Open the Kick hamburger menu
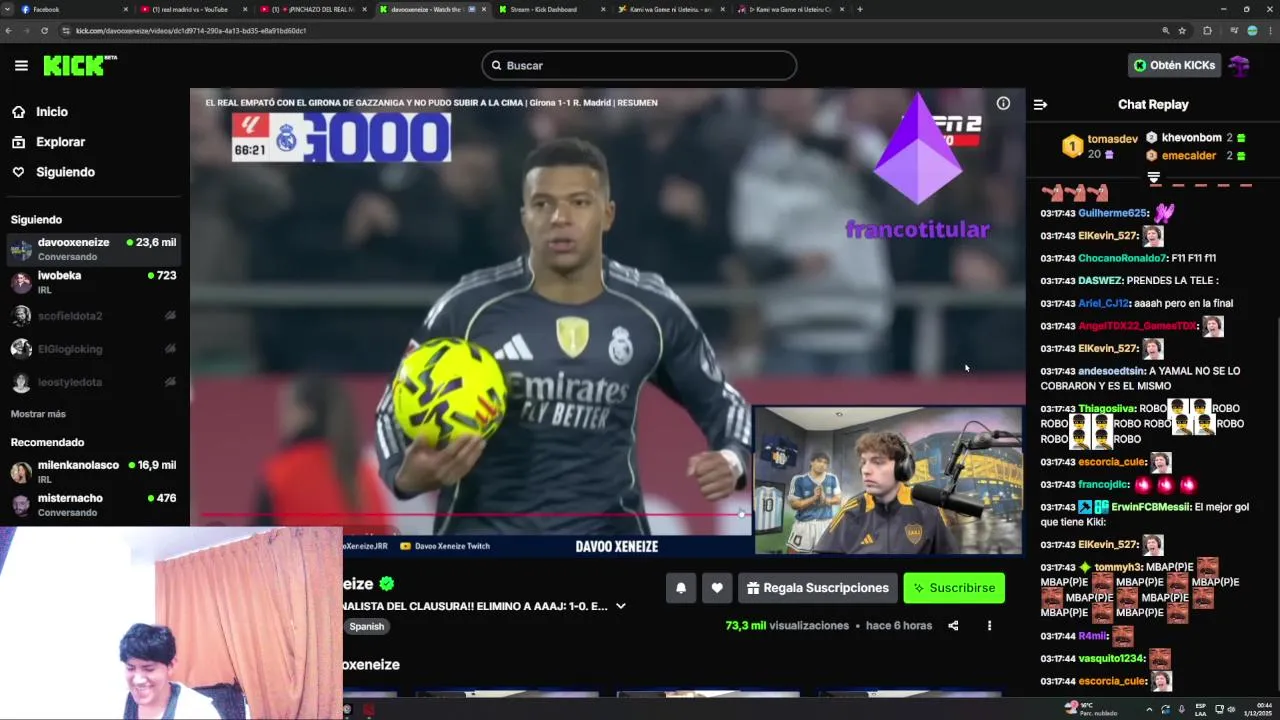The image size is (1280, 720). [x=21, y=65]
